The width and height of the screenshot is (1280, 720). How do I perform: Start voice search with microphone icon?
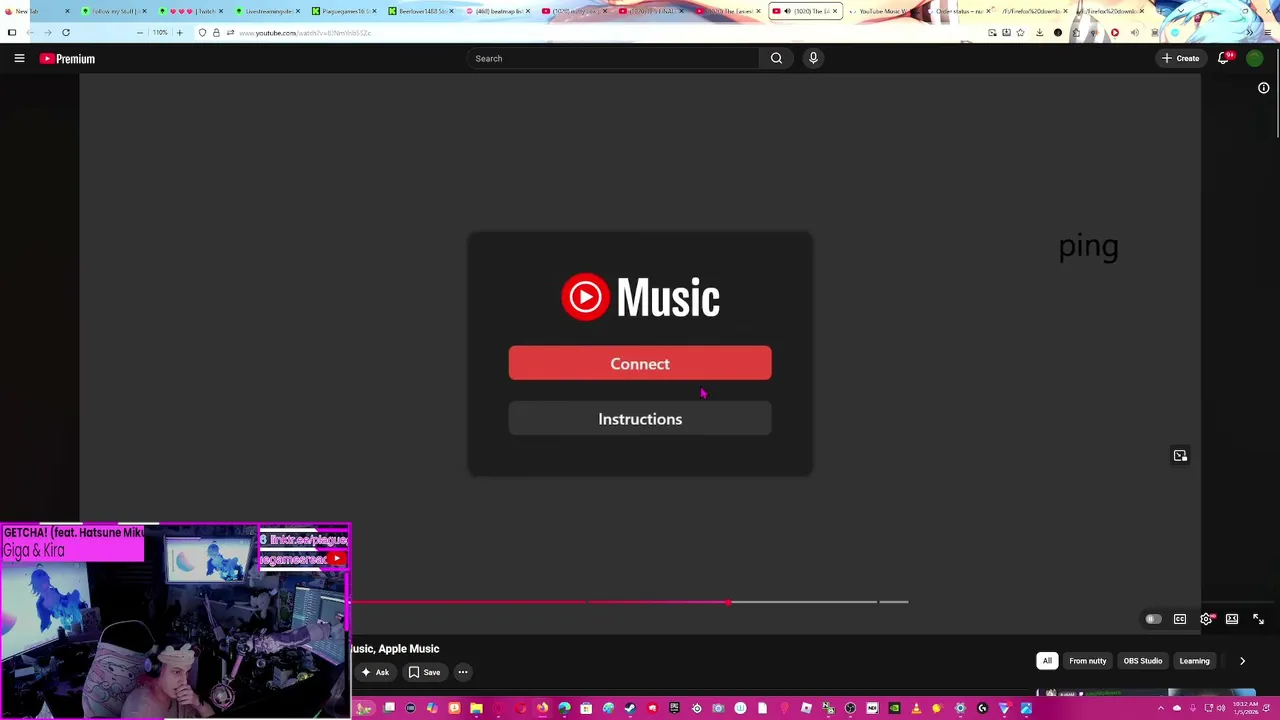813,58
